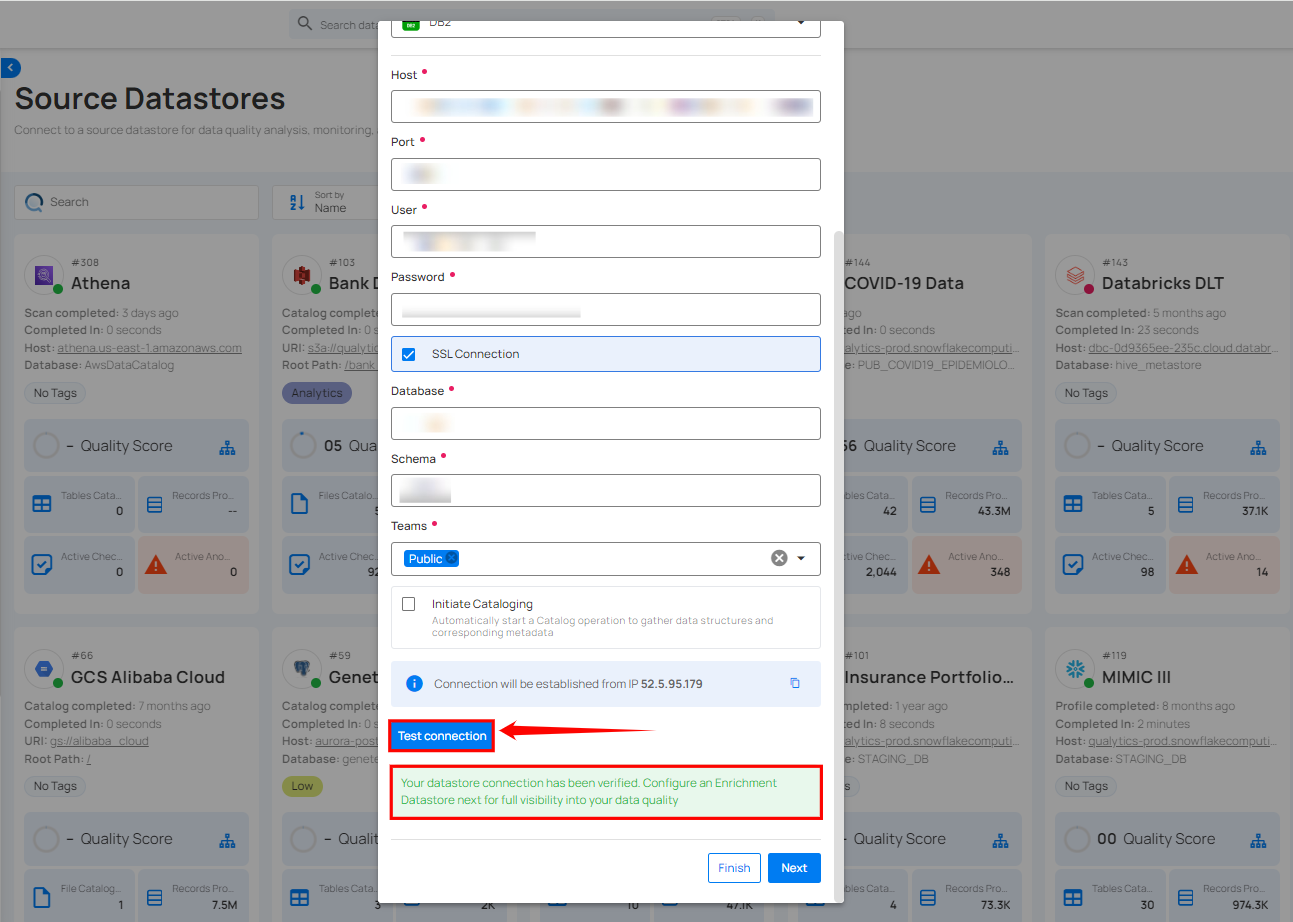Click the datastore Search field
This screenshot has height=922, width=1293.
pyautogui.click(x=136, y=202)
